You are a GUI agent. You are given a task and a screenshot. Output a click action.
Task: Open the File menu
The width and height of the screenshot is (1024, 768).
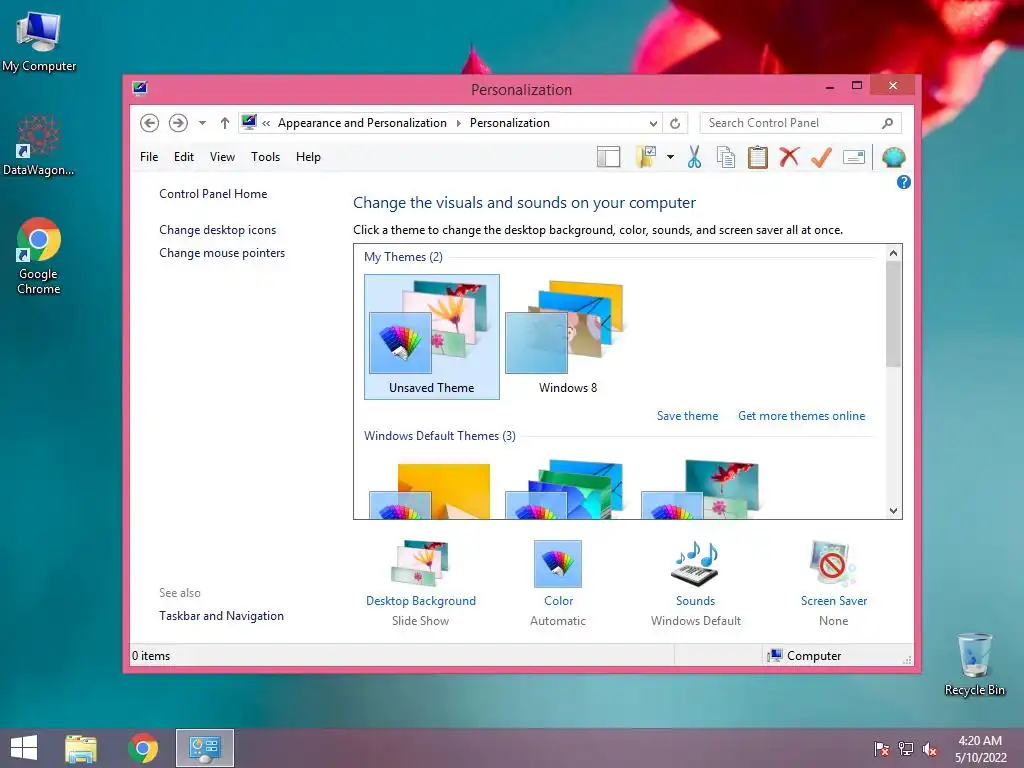[149, 157]
